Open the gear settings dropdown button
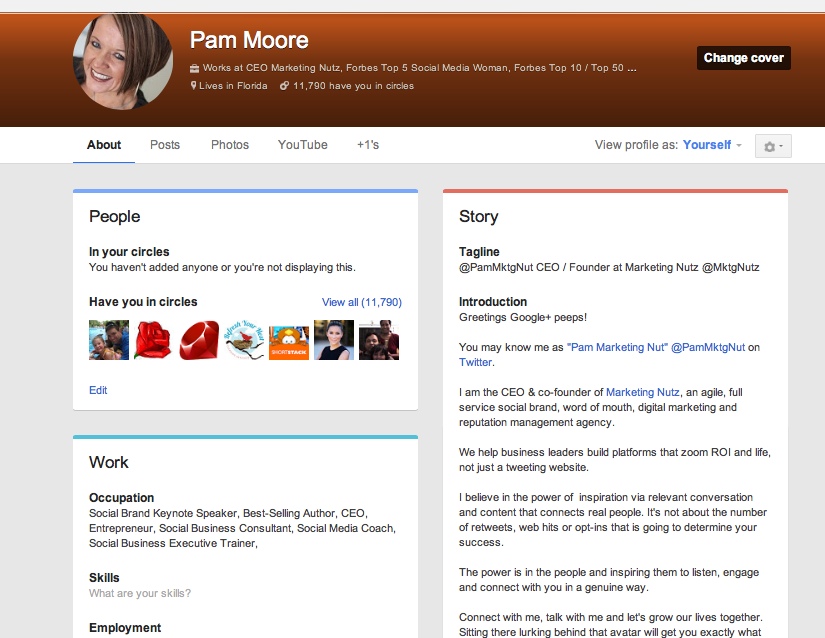825x638 pixels. coord(773,146)
